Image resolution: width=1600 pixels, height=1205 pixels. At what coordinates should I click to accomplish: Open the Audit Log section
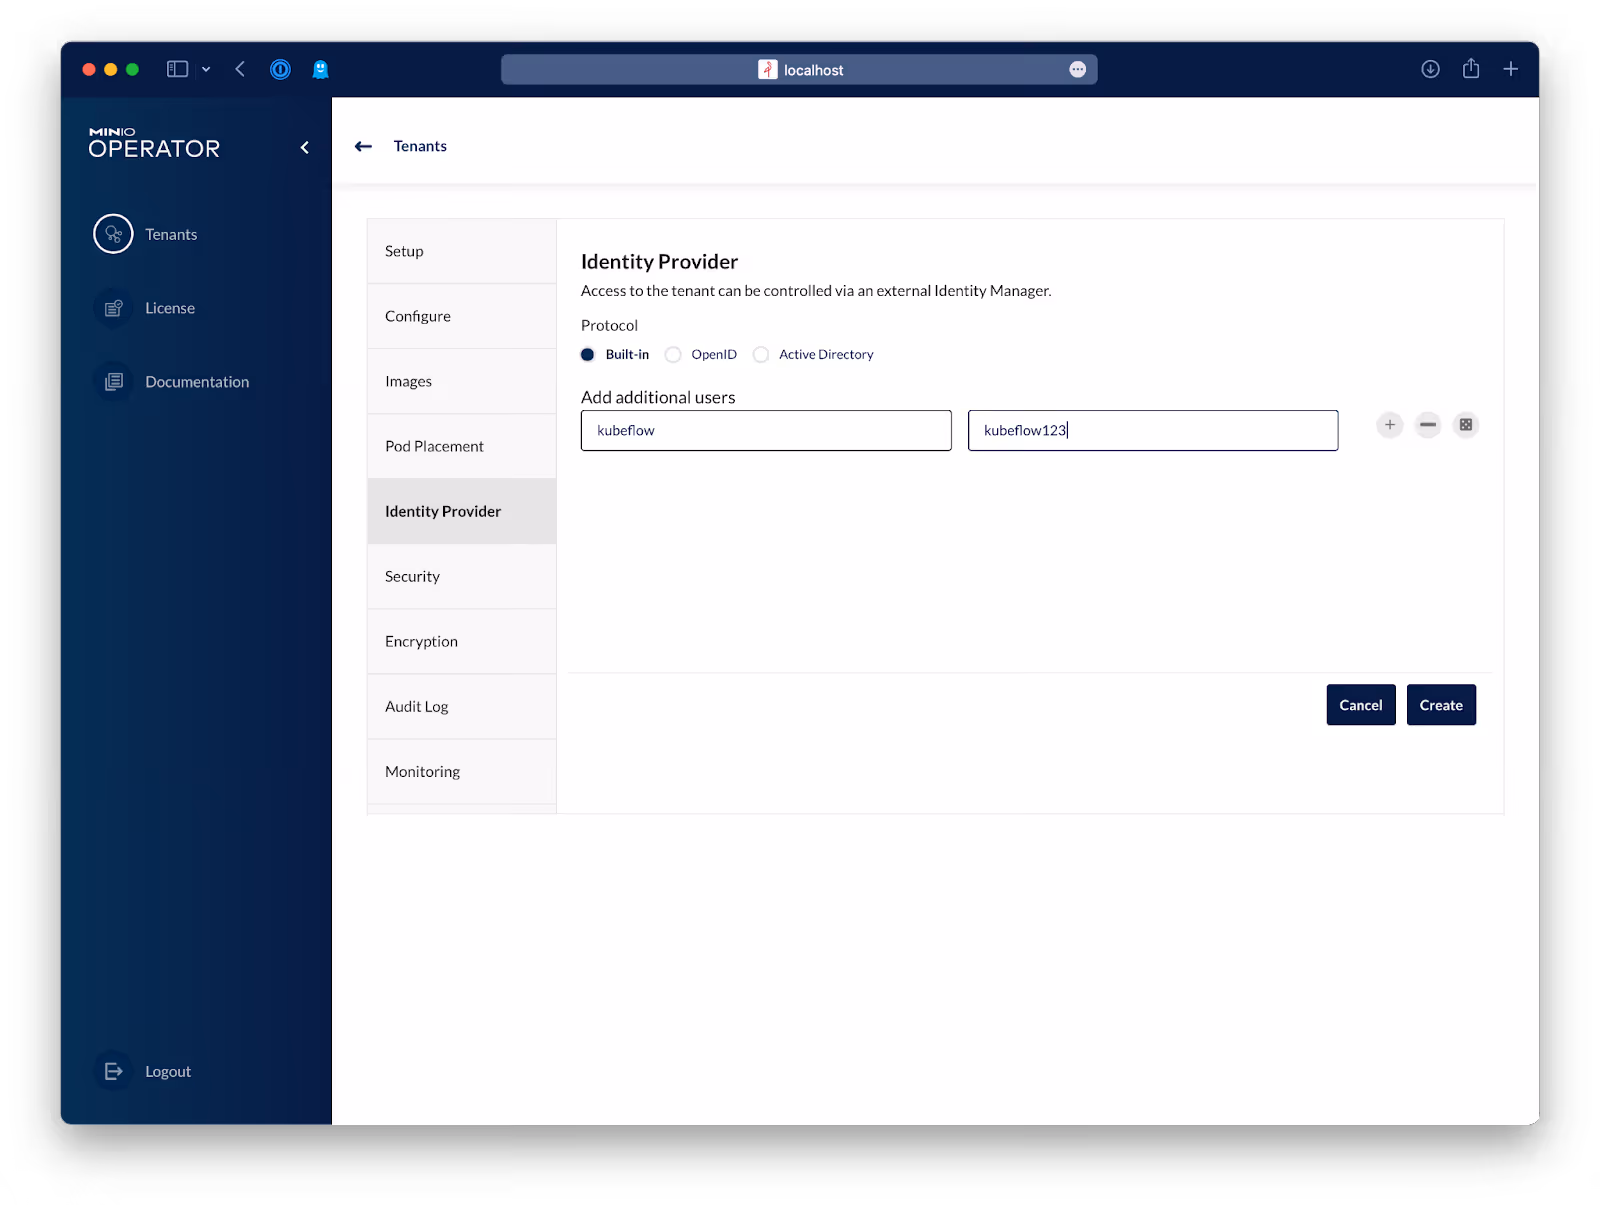(462, 706)
